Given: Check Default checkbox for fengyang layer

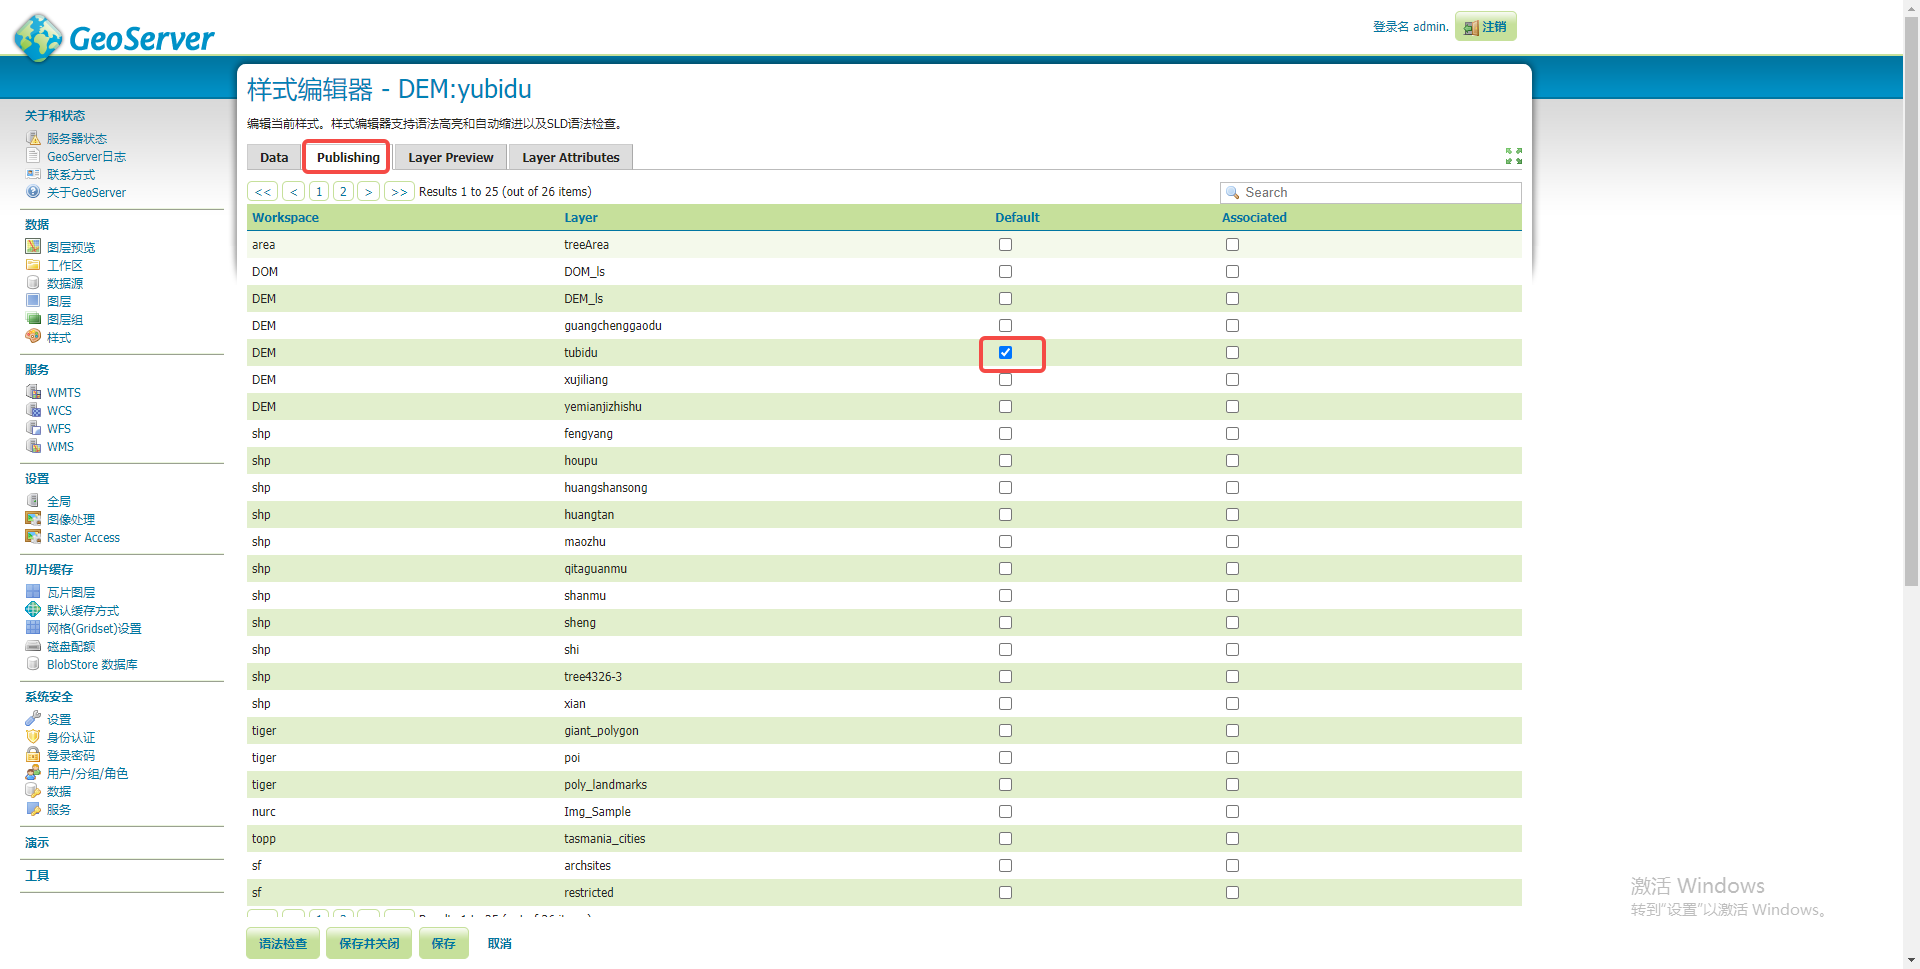Looking at the screenshot, I should click(1005, 434).
